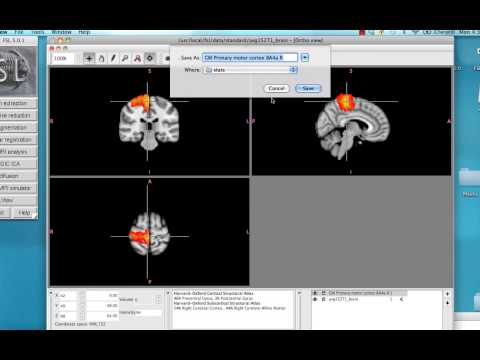The height and width of the screenshot is (360, 480).
Task: Open the Where folder dropdown
Action: (x=250, y=70)
